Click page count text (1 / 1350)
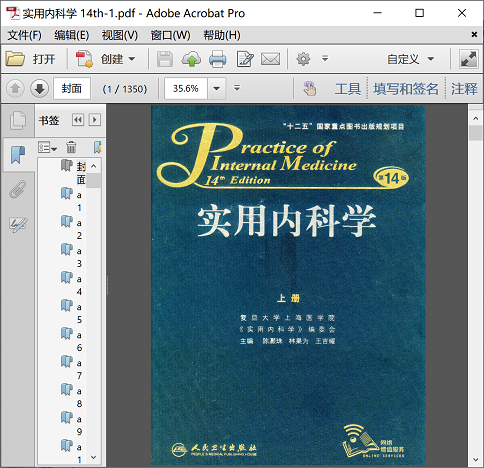 [x=125, y=89]
